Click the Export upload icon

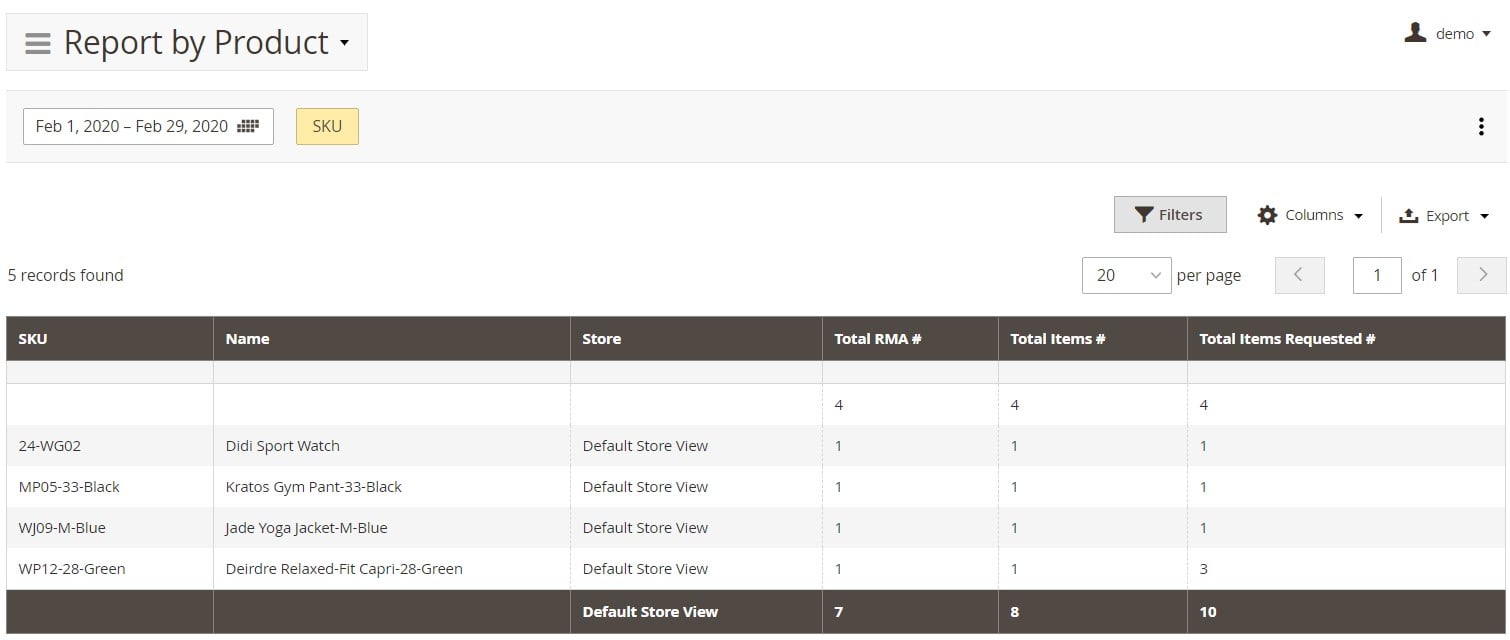1409,215
